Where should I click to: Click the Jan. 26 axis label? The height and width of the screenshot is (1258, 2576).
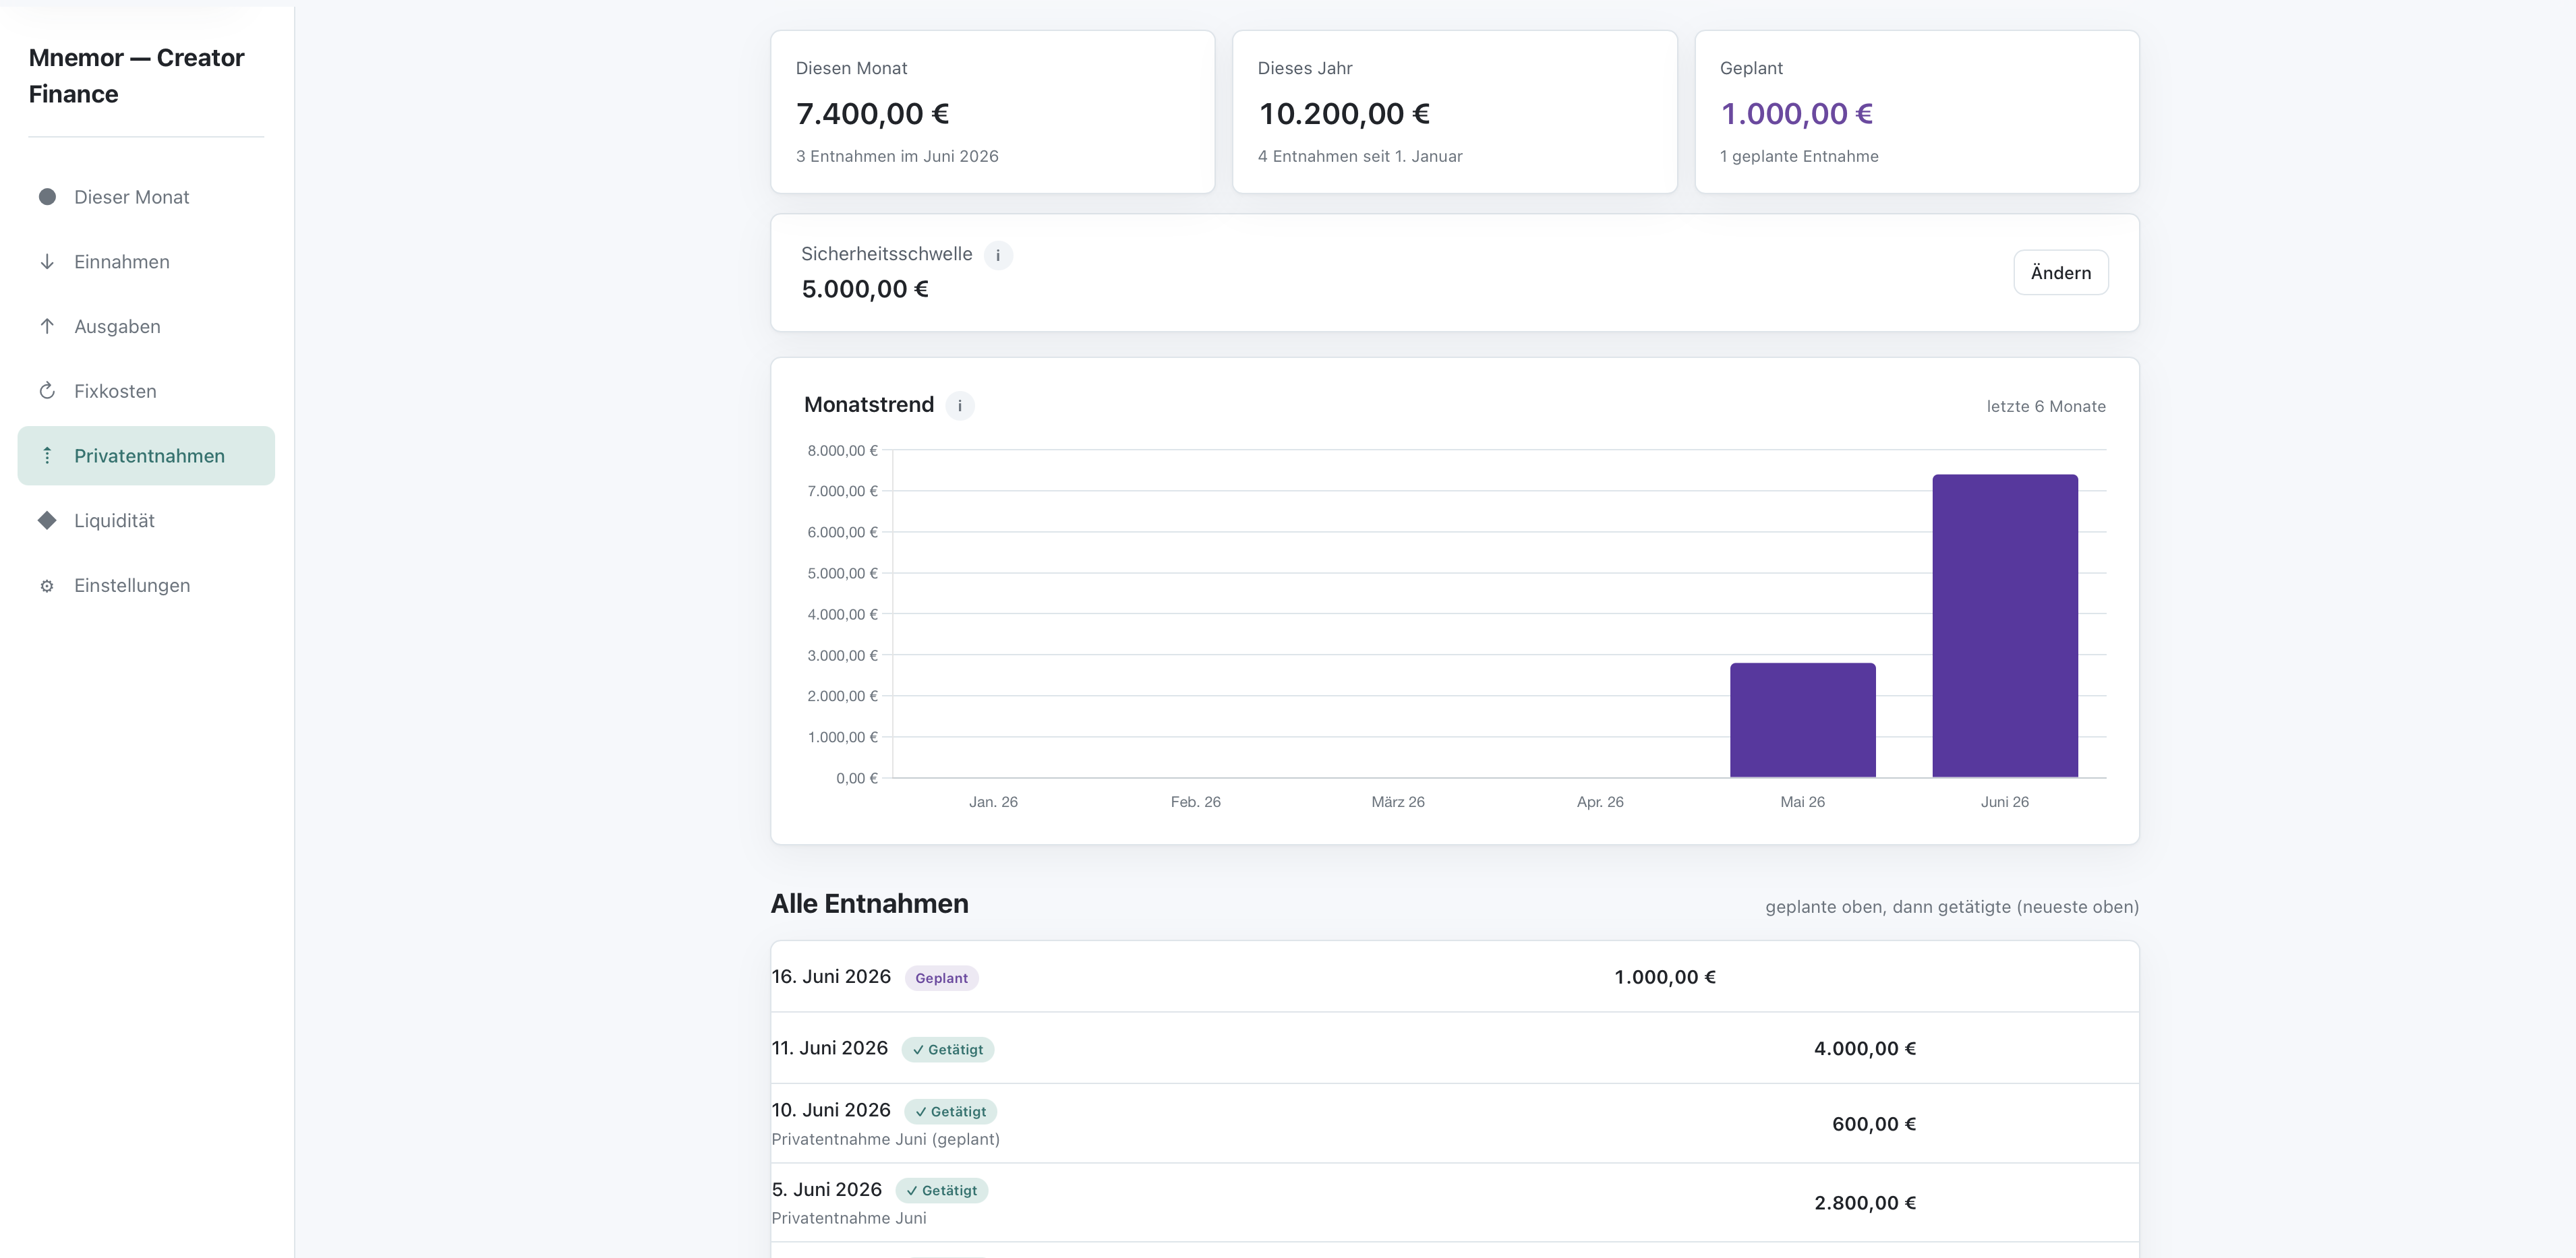coord(993,802)
